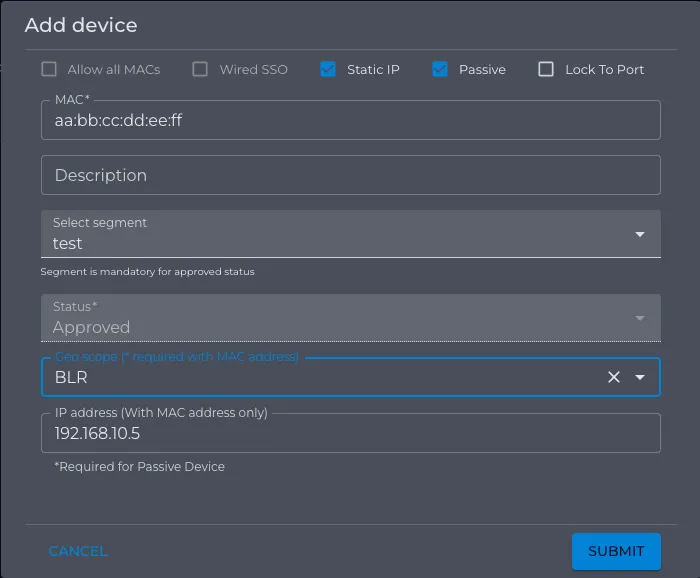Enable the Allow all MACs checkbox

(x=49, y=69)
